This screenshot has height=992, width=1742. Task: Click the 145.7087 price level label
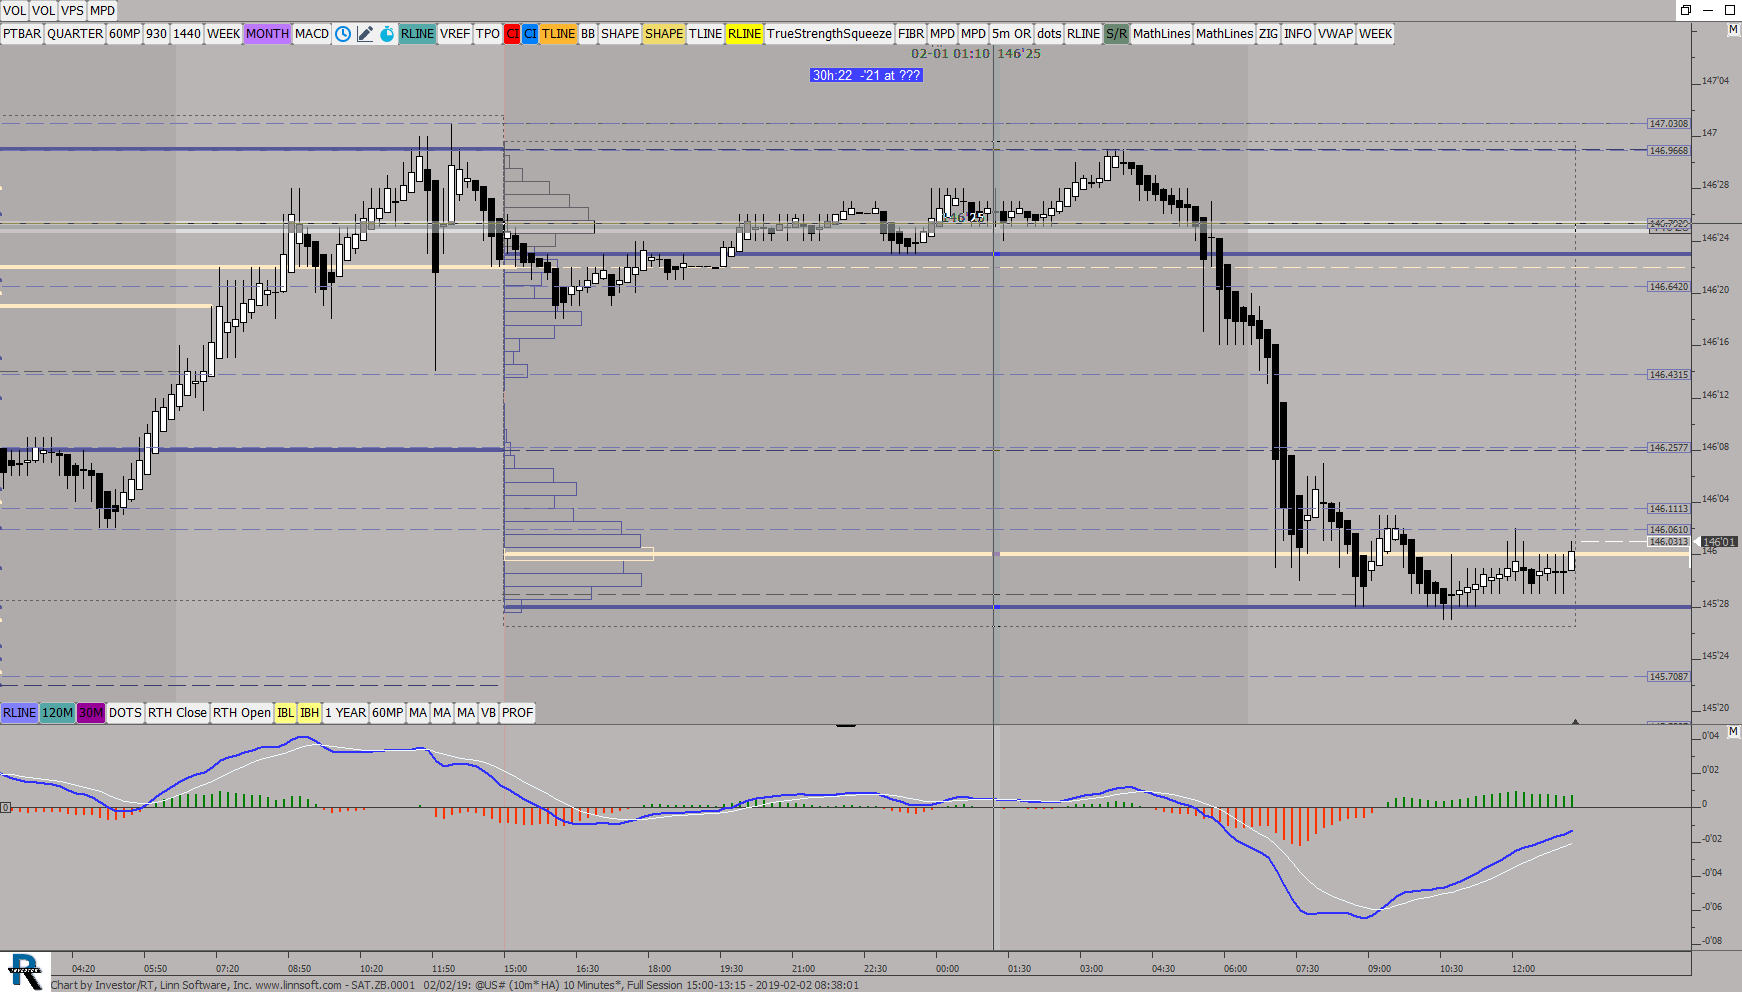point(1669,677)
